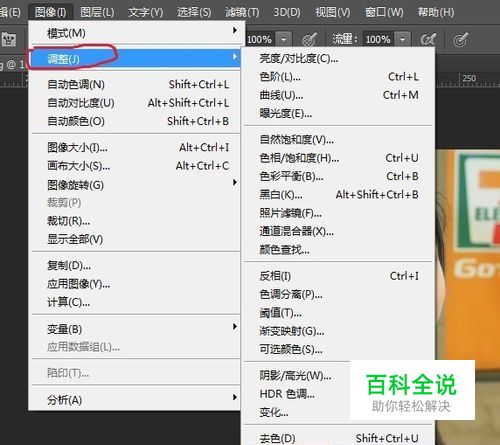This screenshot has width=500, height=445.
Task: Open 图像大小(I) dialog
Action: (136, 147)
